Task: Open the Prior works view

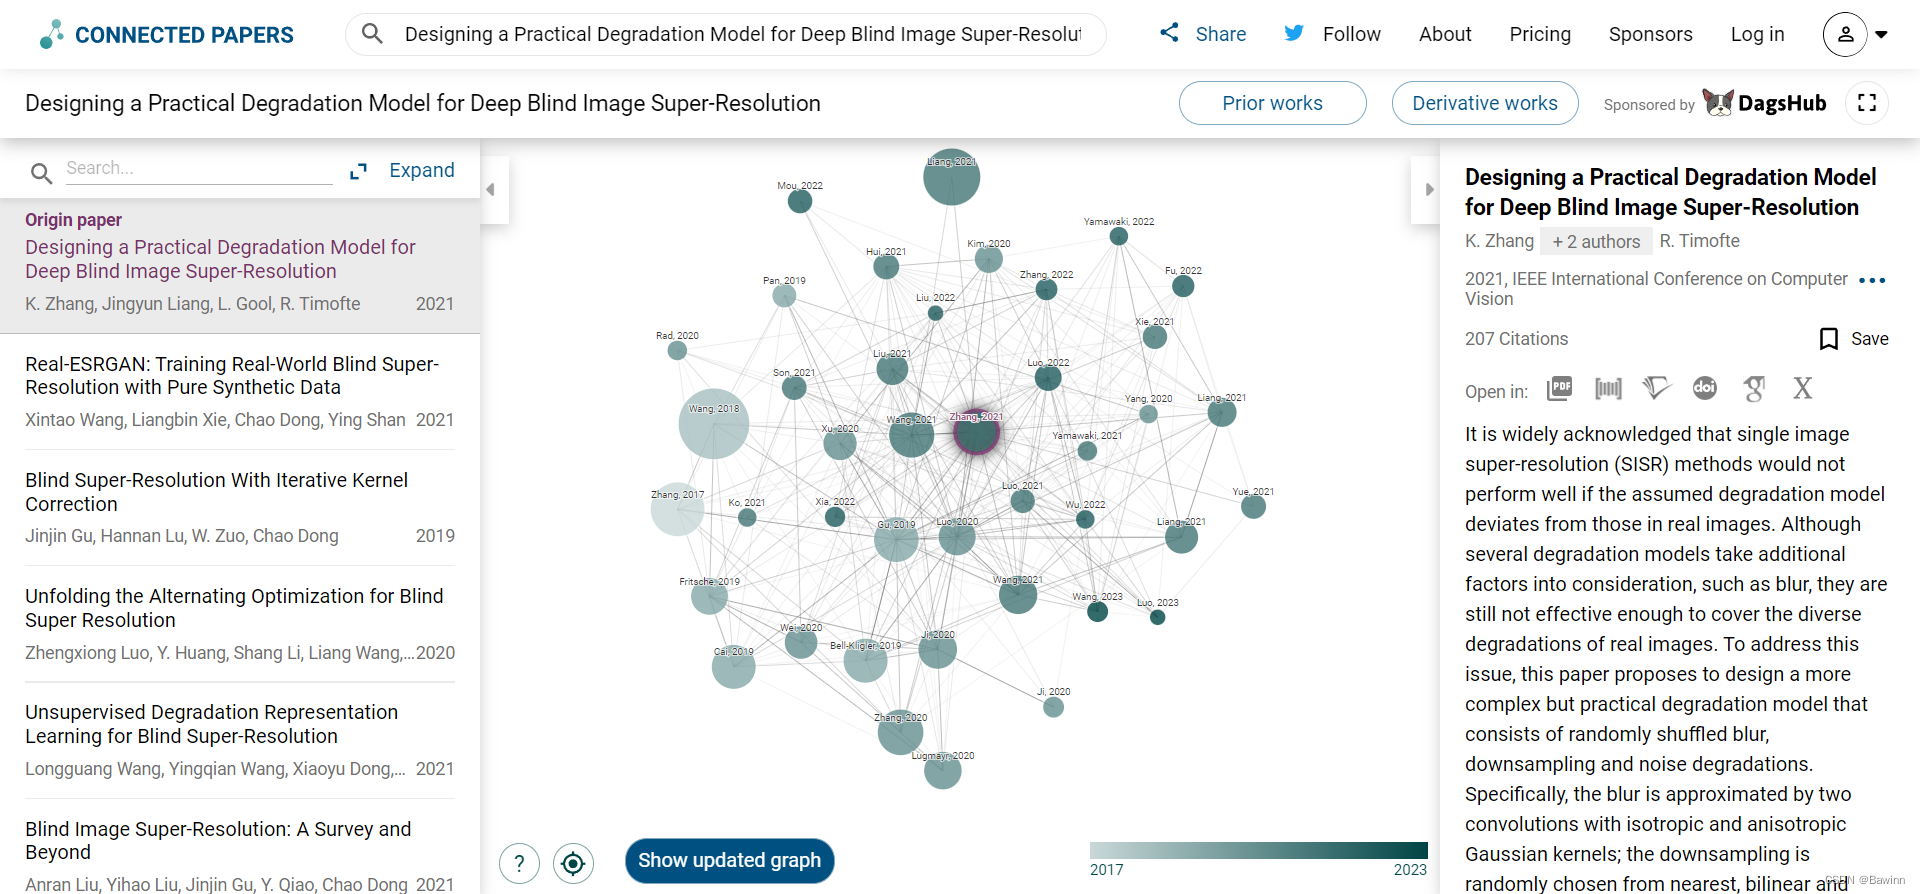Action: [1272, 102]
